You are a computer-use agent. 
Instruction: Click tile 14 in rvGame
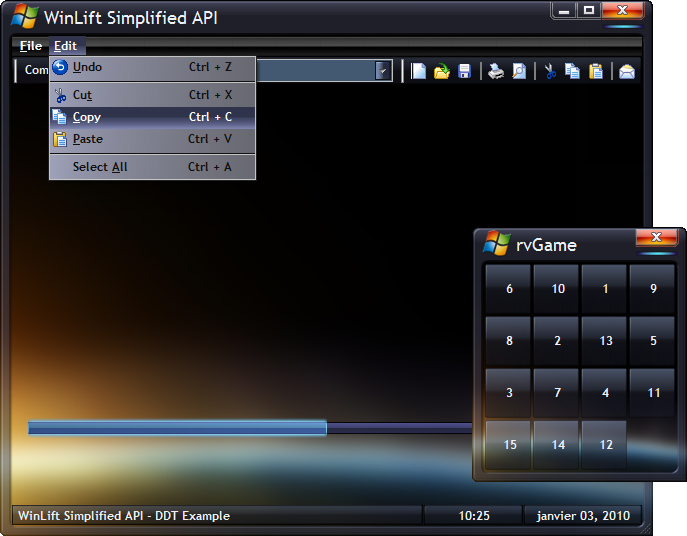tap(556, 445)
